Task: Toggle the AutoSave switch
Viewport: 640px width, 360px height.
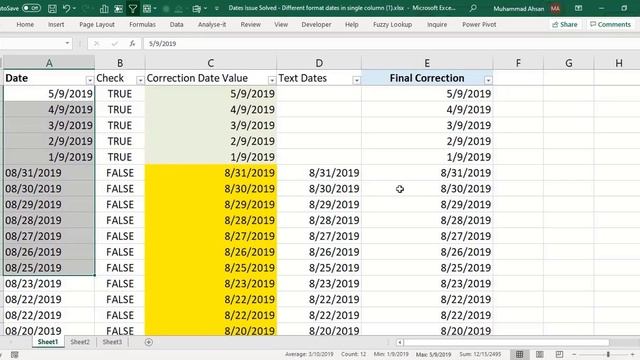Action: 31,8
